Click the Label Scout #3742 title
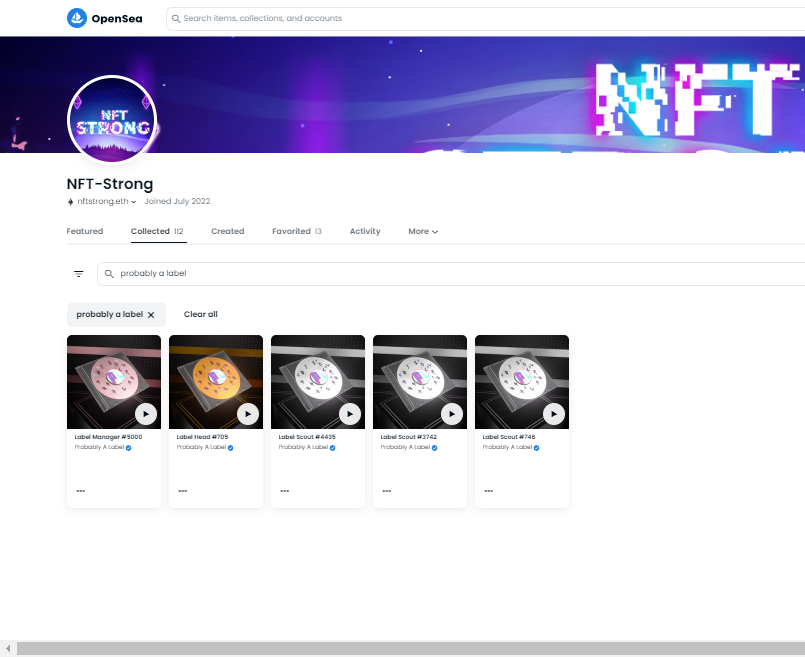This screenshot has width=805, height=657. point(409,437)
